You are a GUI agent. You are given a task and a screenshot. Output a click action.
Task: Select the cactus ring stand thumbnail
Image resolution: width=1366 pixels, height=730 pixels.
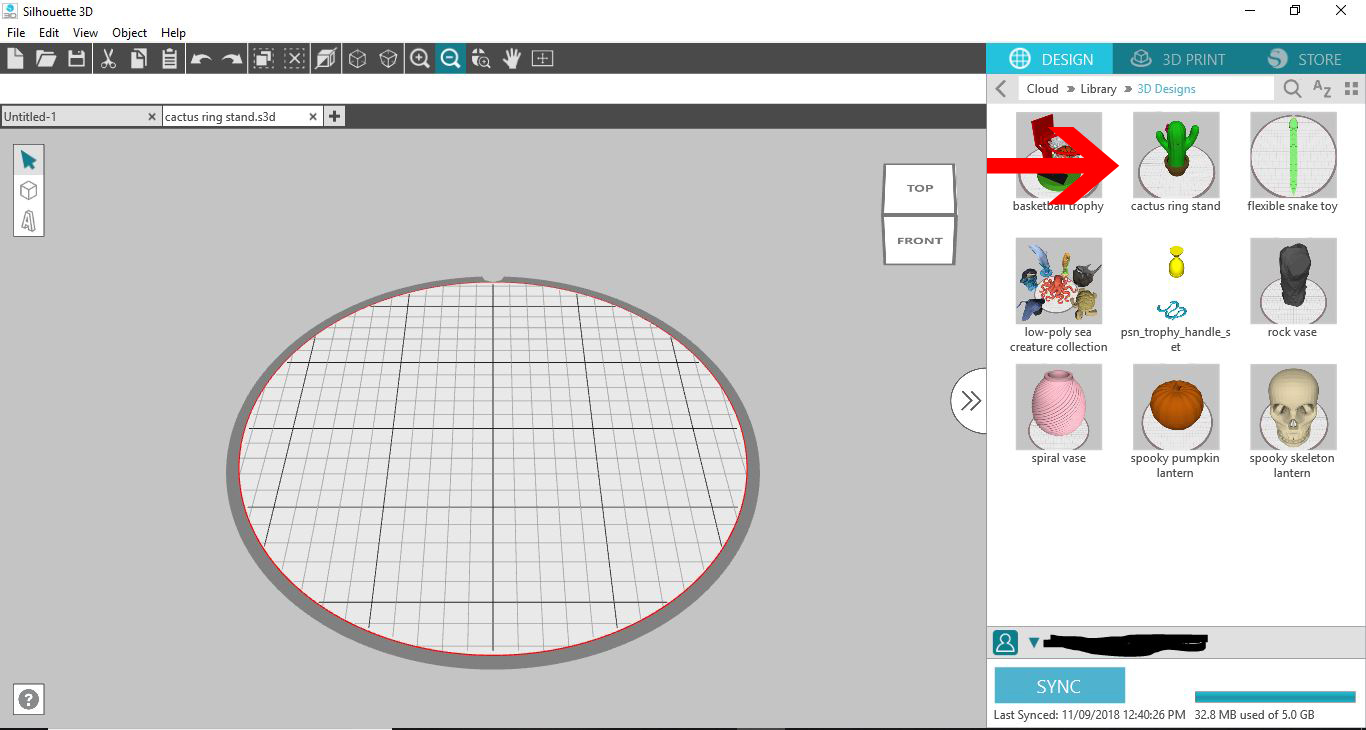click(x=1175, y=155)
